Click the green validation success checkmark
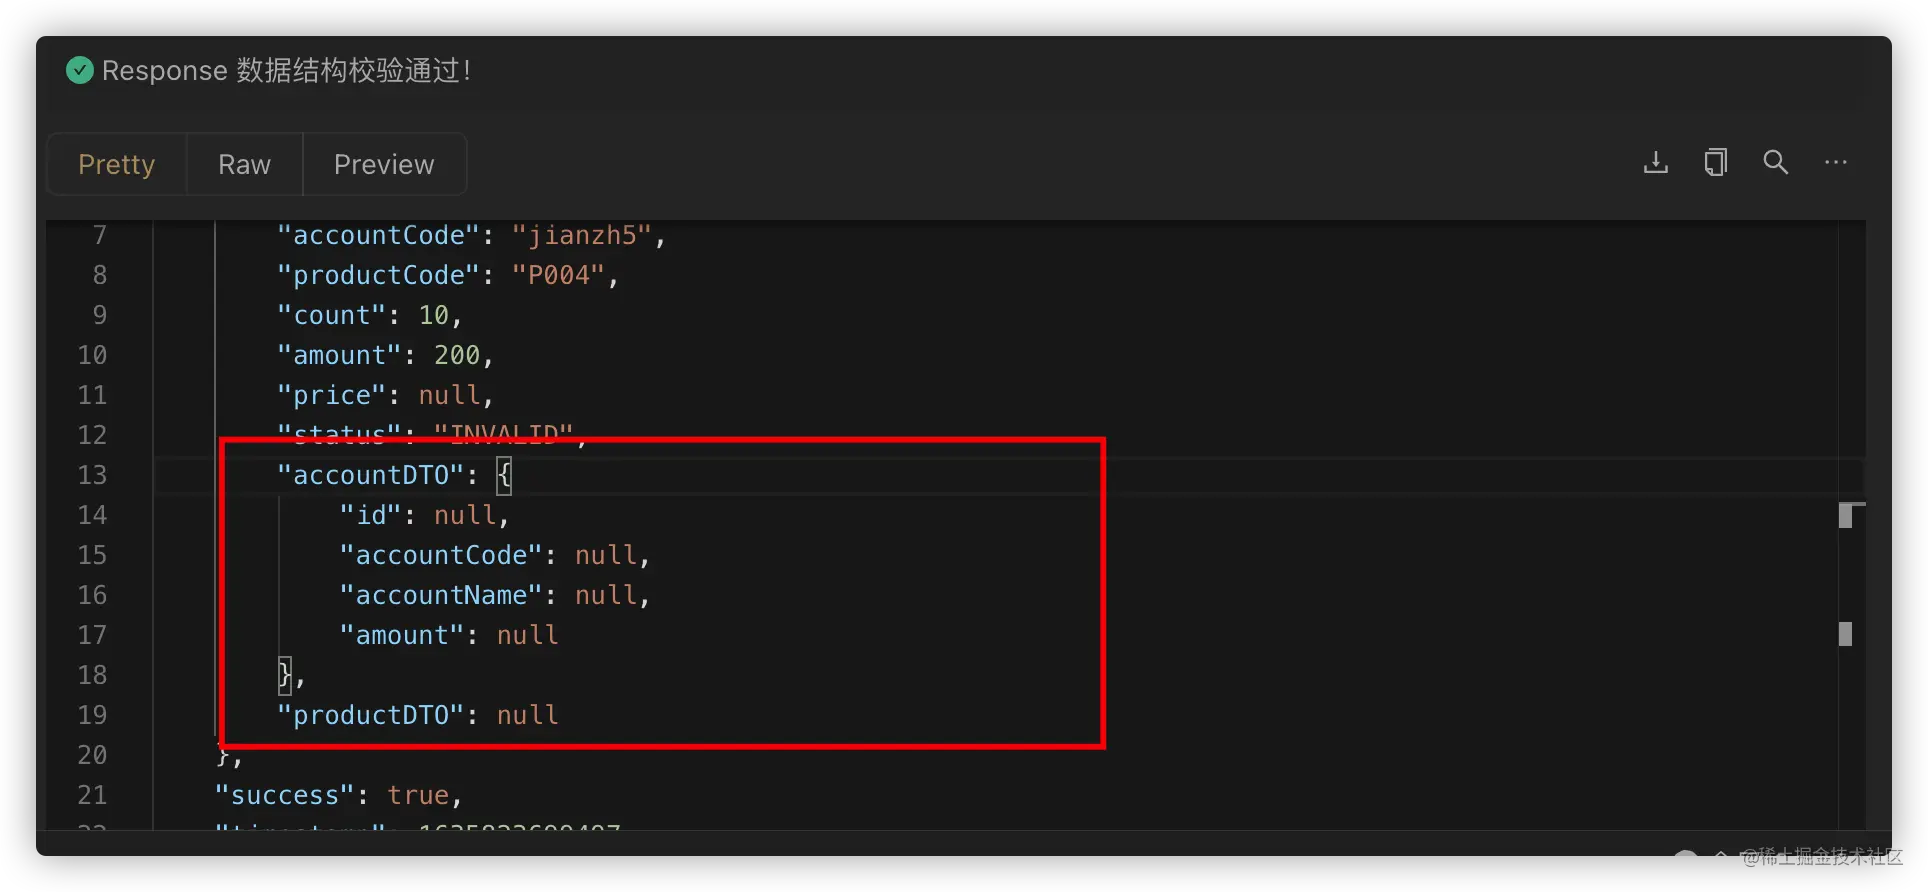This screenshot has height=892, width=1928. [80, 70]
